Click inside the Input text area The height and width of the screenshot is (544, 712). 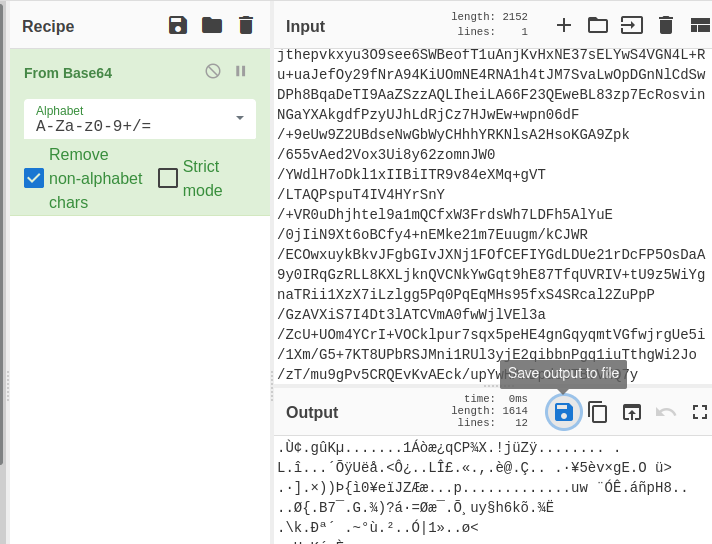[x=493, y=217]
